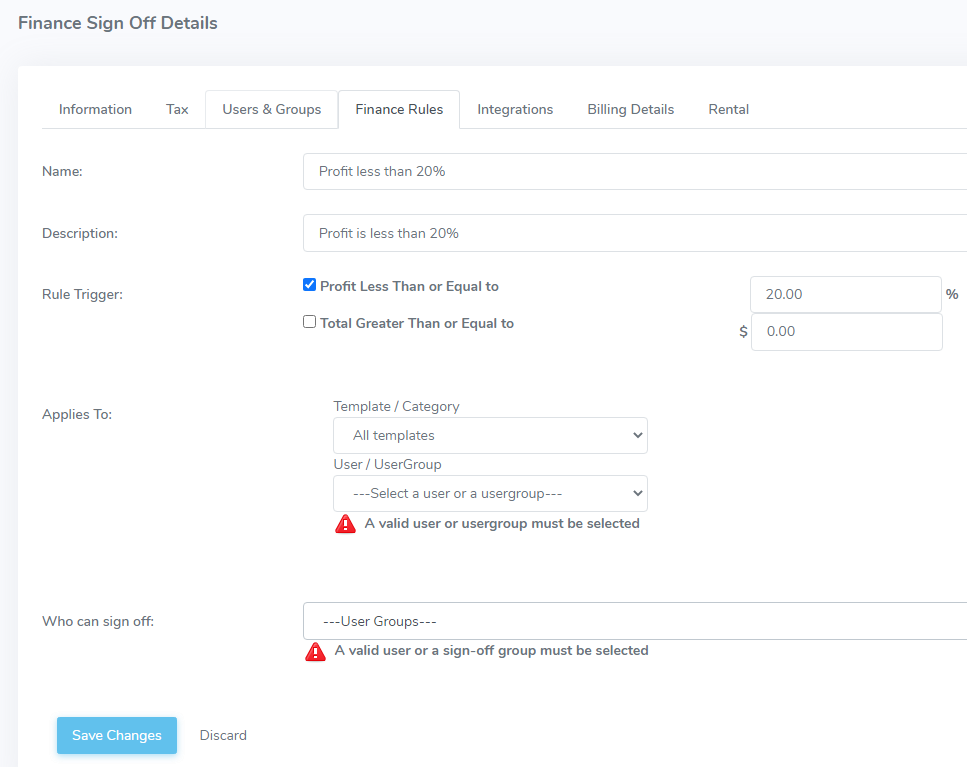Select the Finance Rules tab
Screen dimensions: 967x767
[399, 109]
